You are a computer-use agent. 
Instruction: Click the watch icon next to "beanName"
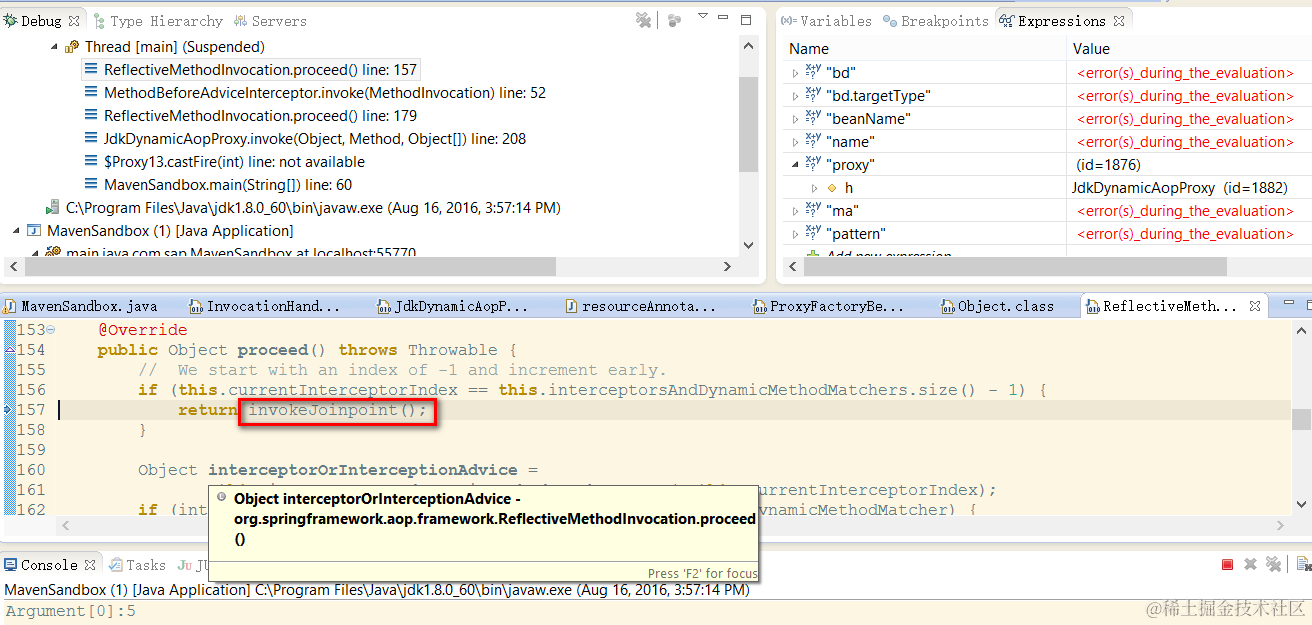[x=813, y=118]
